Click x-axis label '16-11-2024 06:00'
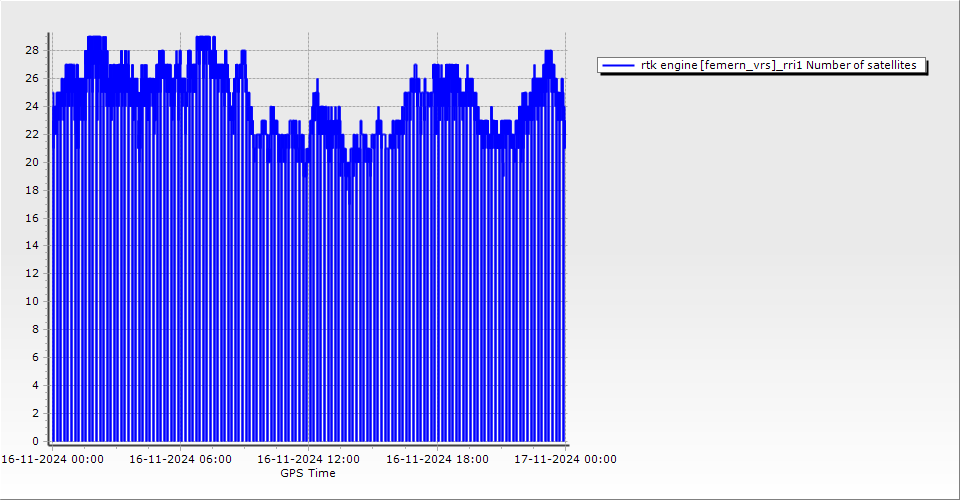The width and height of the screenshot is (960, 500). click(180, 460)
